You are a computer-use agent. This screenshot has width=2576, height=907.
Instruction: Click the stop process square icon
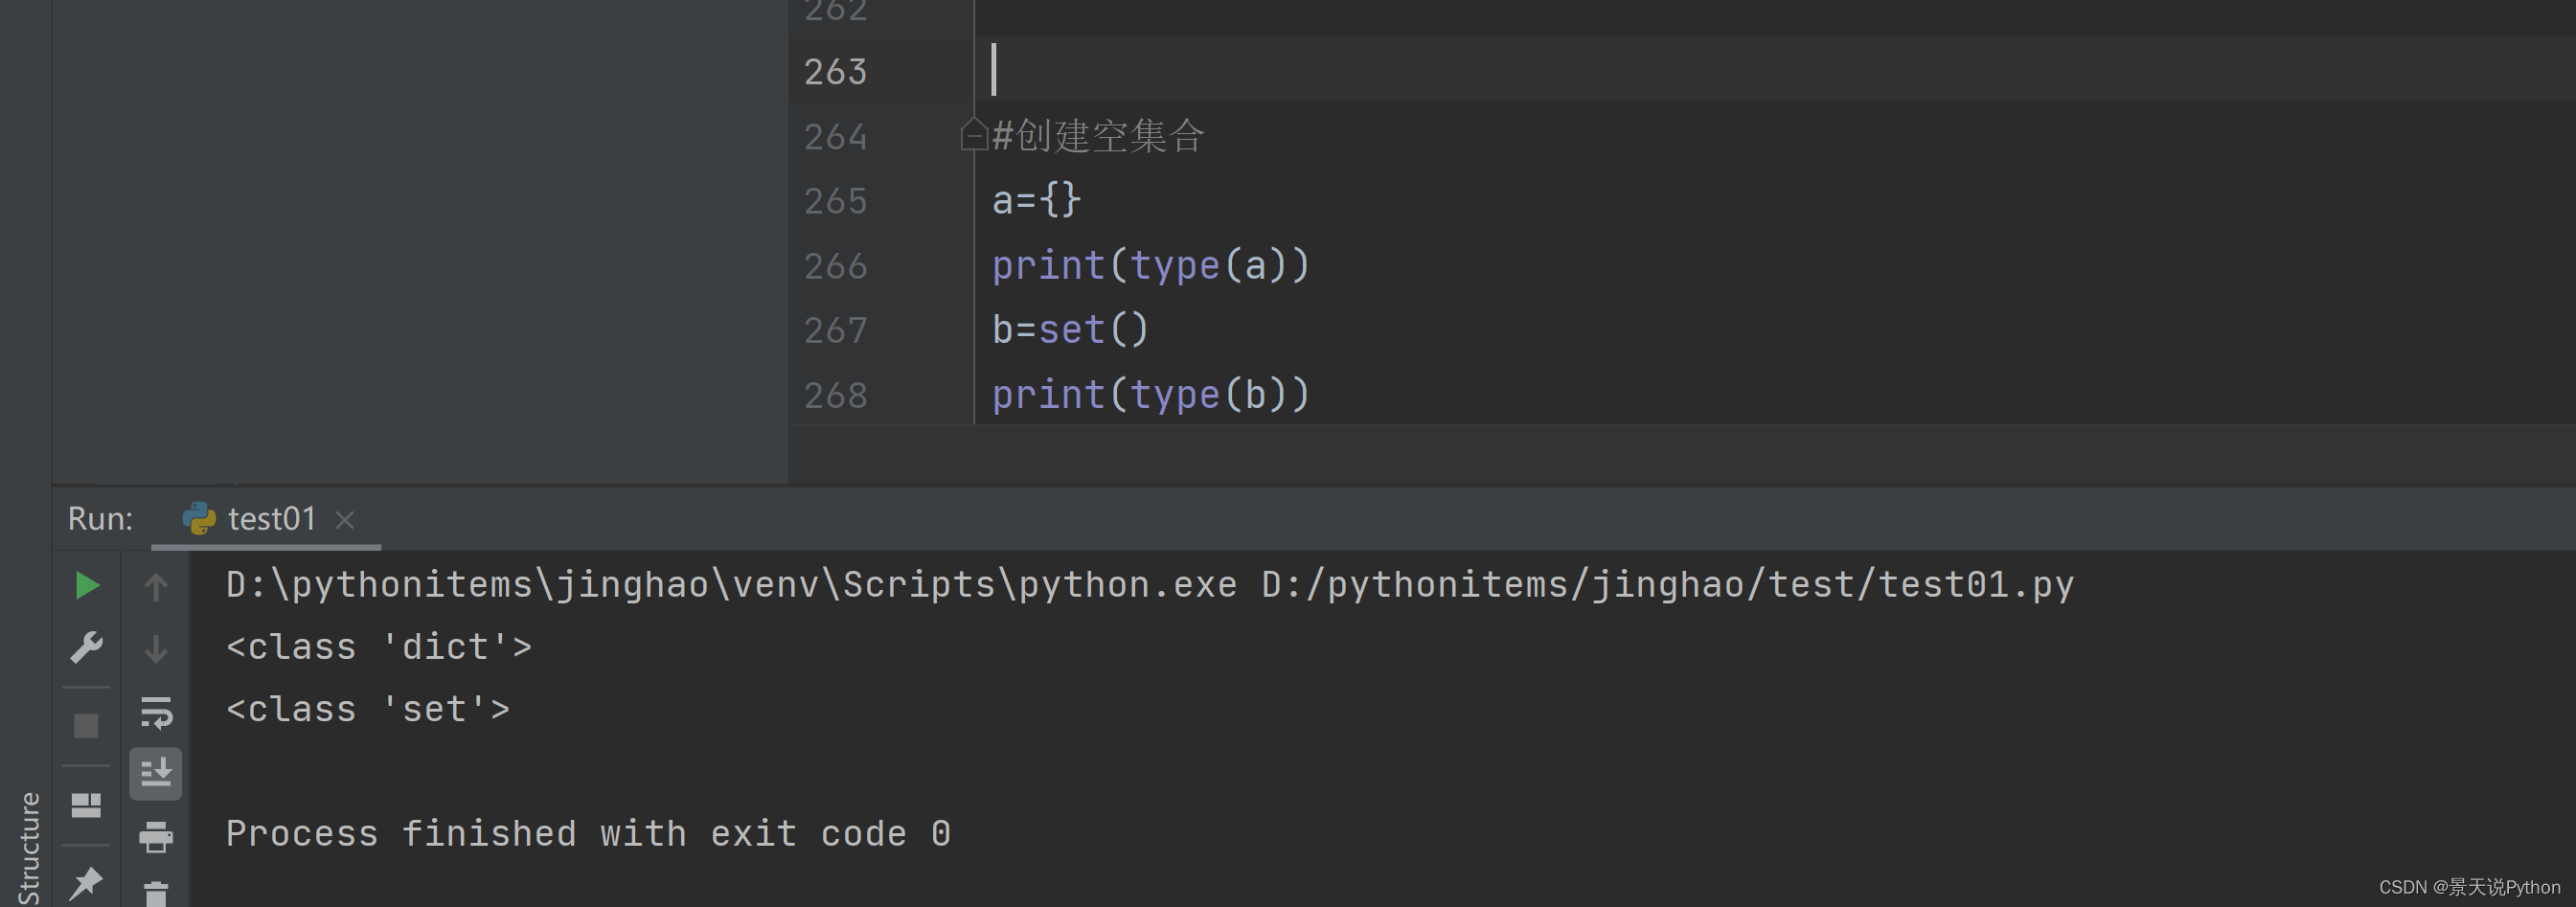pos(87,726)
